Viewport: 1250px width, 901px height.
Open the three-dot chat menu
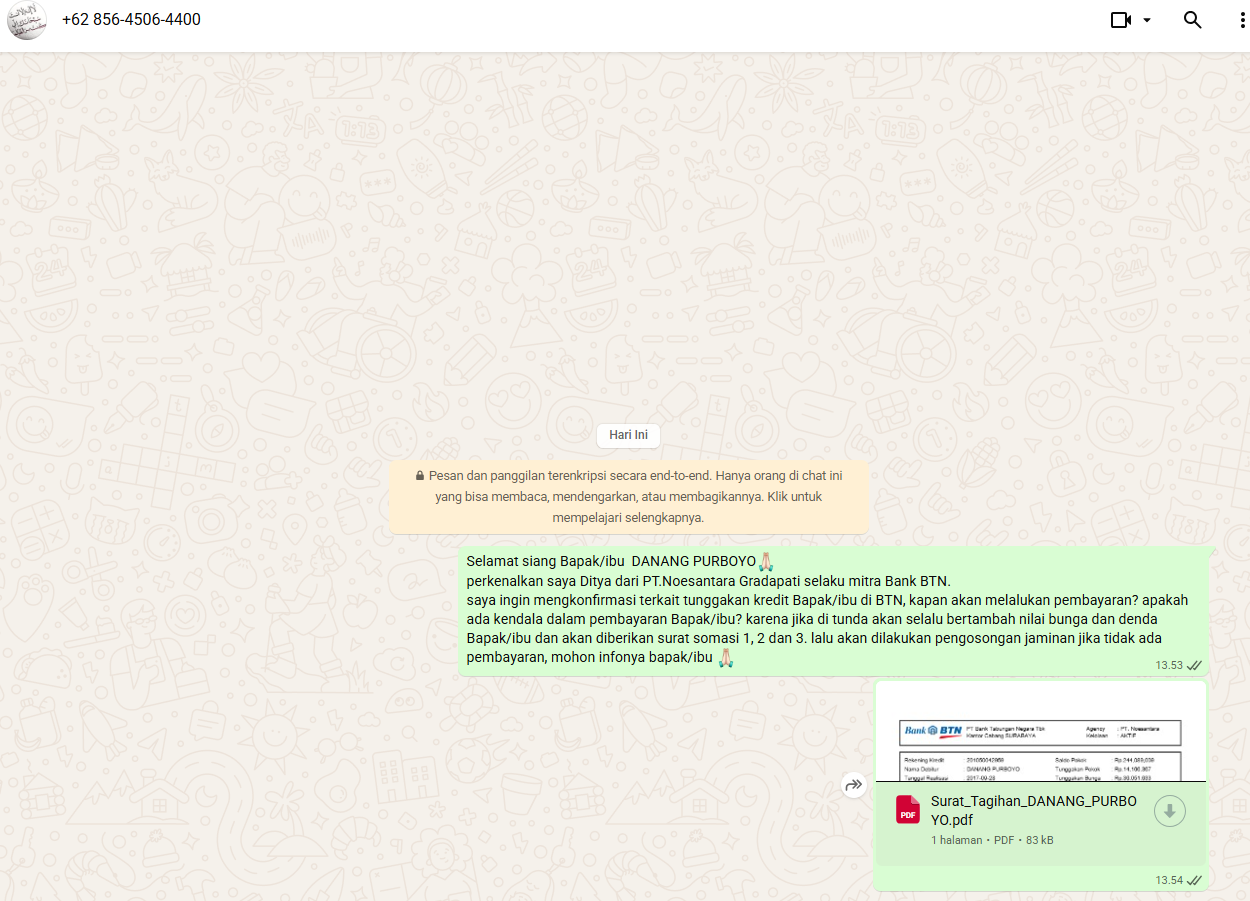(x=1242, y=20)
